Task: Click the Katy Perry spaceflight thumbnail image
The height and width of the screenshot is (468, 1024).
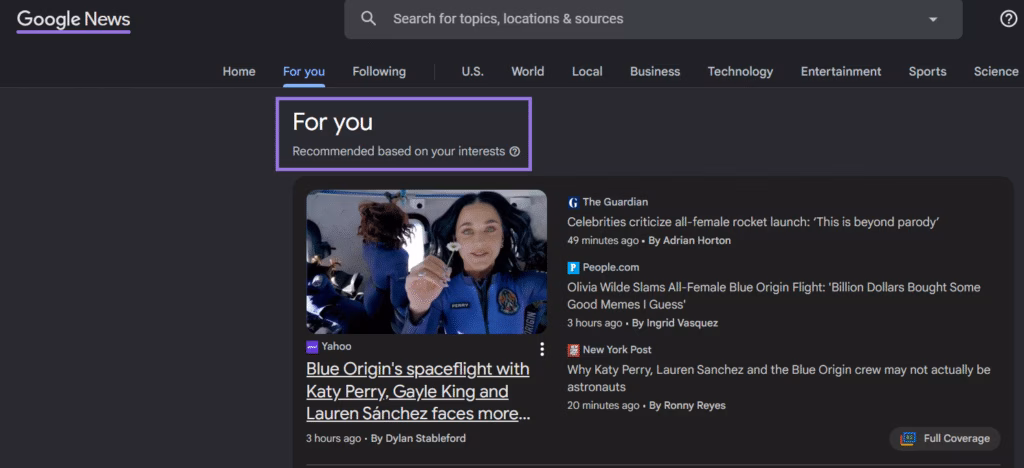Action: click(426, 262)
